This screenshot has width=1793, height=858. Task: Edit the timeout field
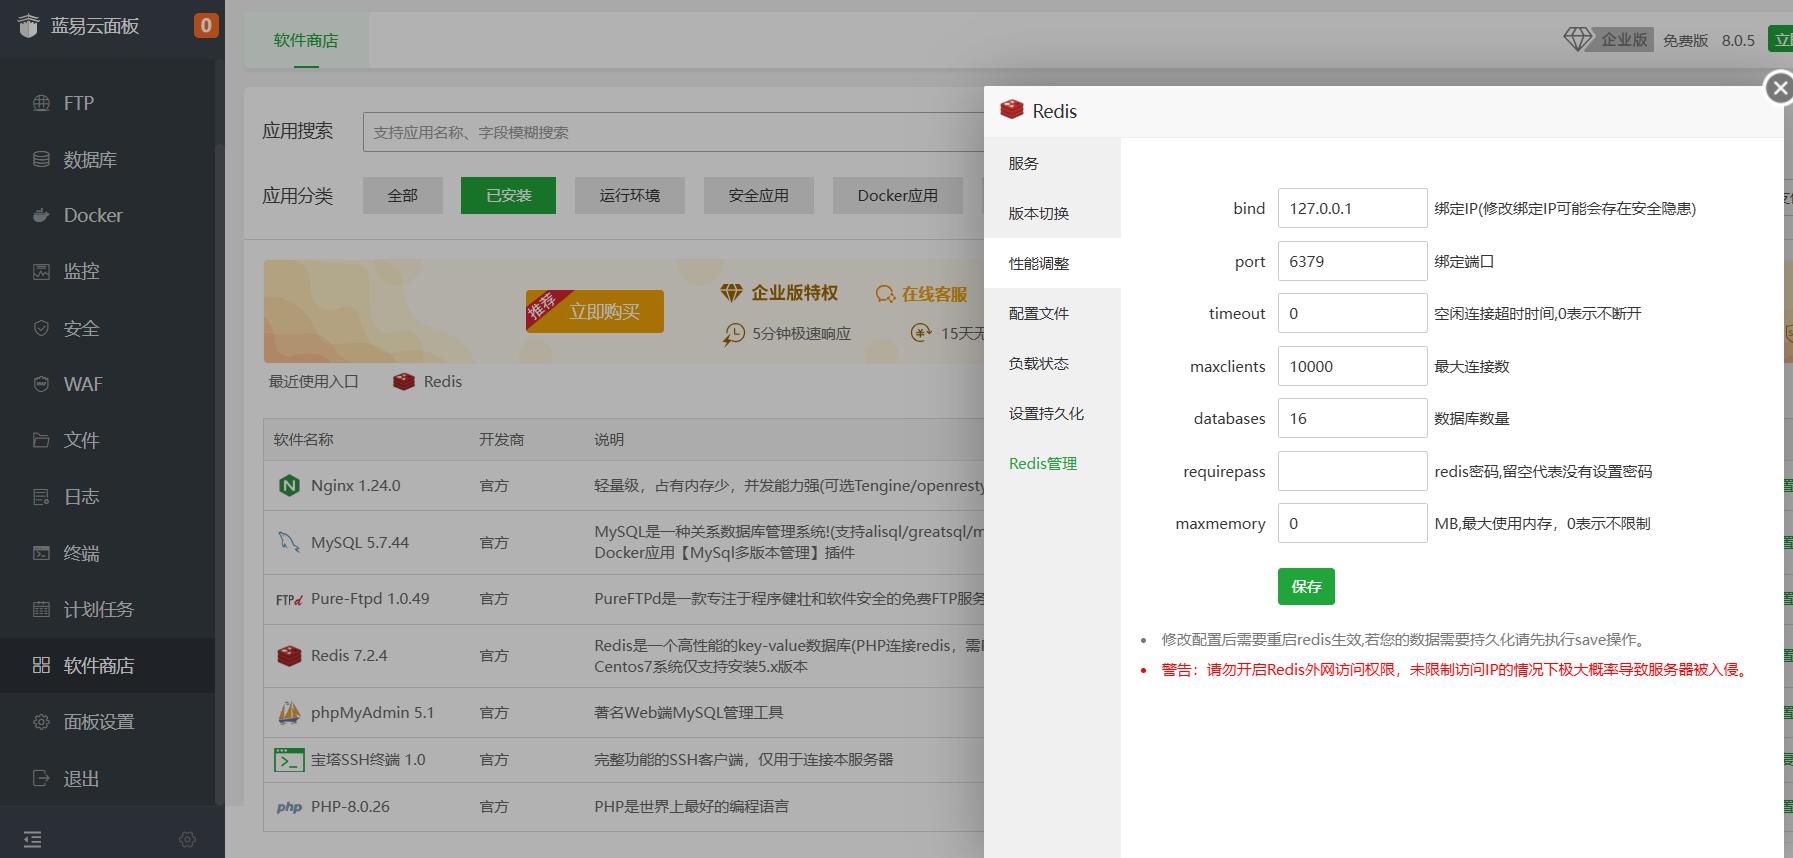click(x=1352, y=313)
